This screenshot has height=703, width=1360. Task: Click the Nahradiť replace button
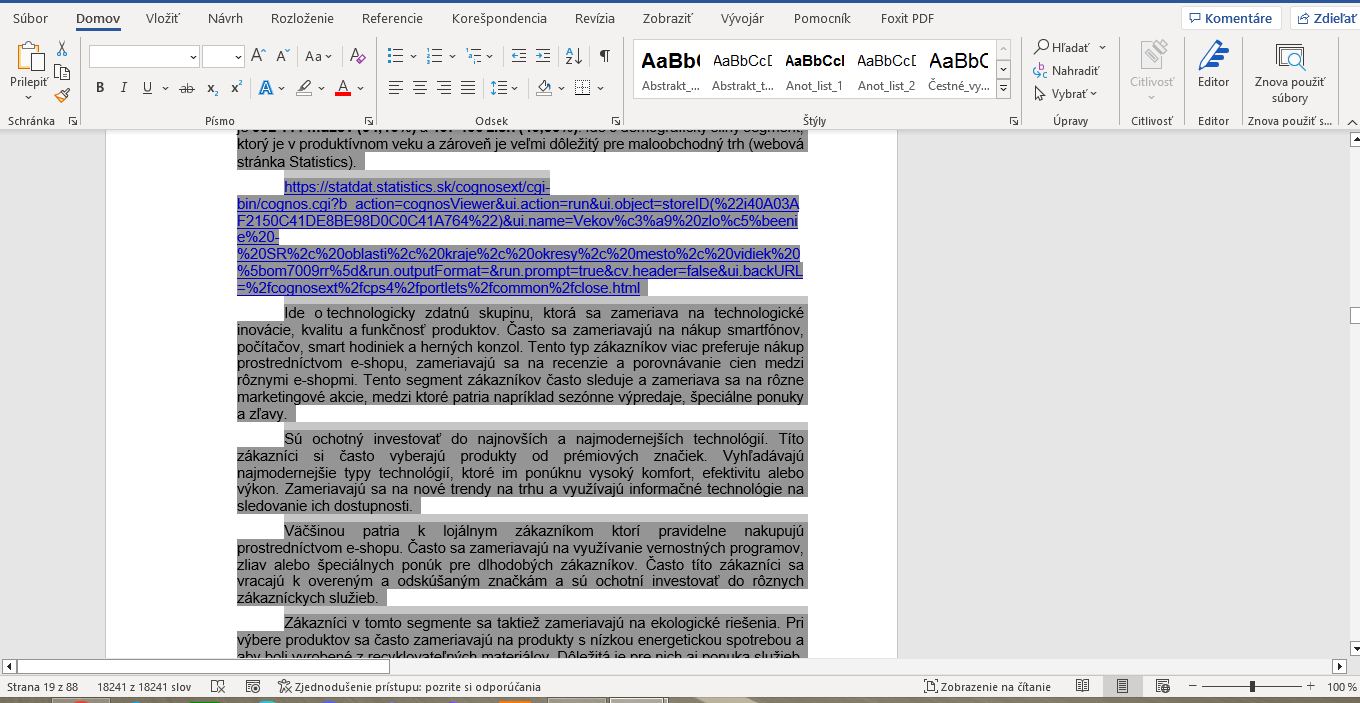pyautogui.click(x=1067, y=70)
